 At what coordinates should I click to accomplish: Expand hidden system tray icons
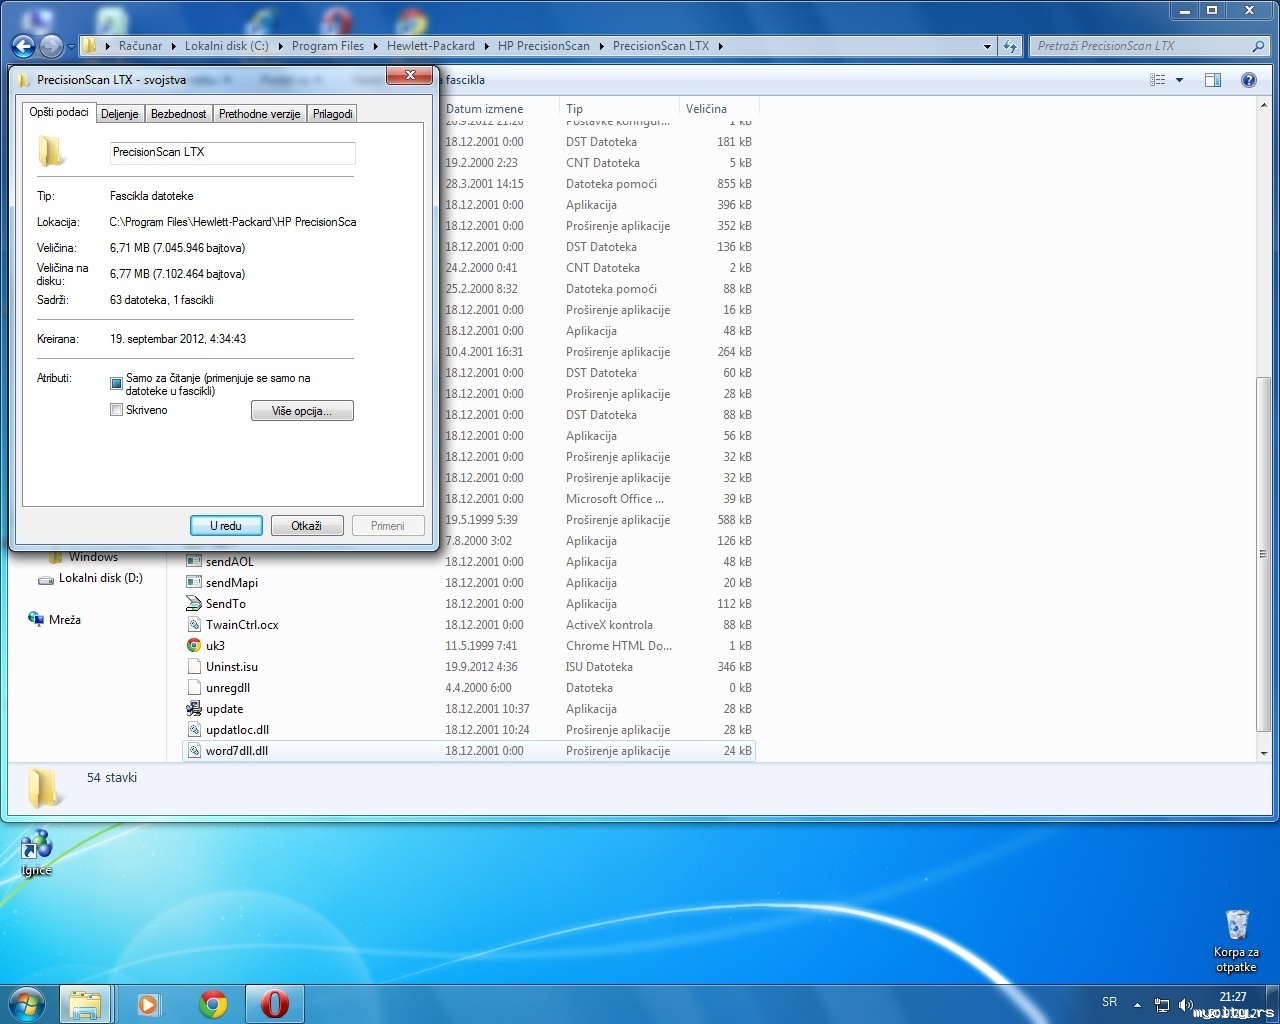(x=1136, y=1004)
